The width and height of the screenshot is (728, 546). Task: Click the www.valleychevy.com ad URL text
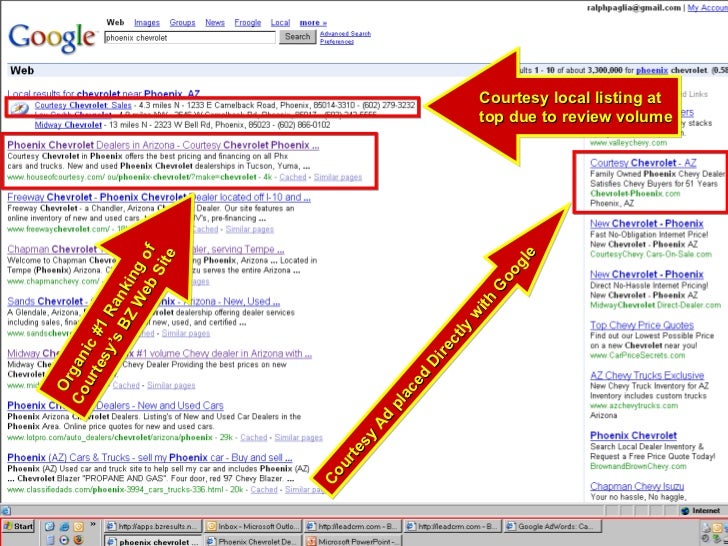tap(628, 143)
